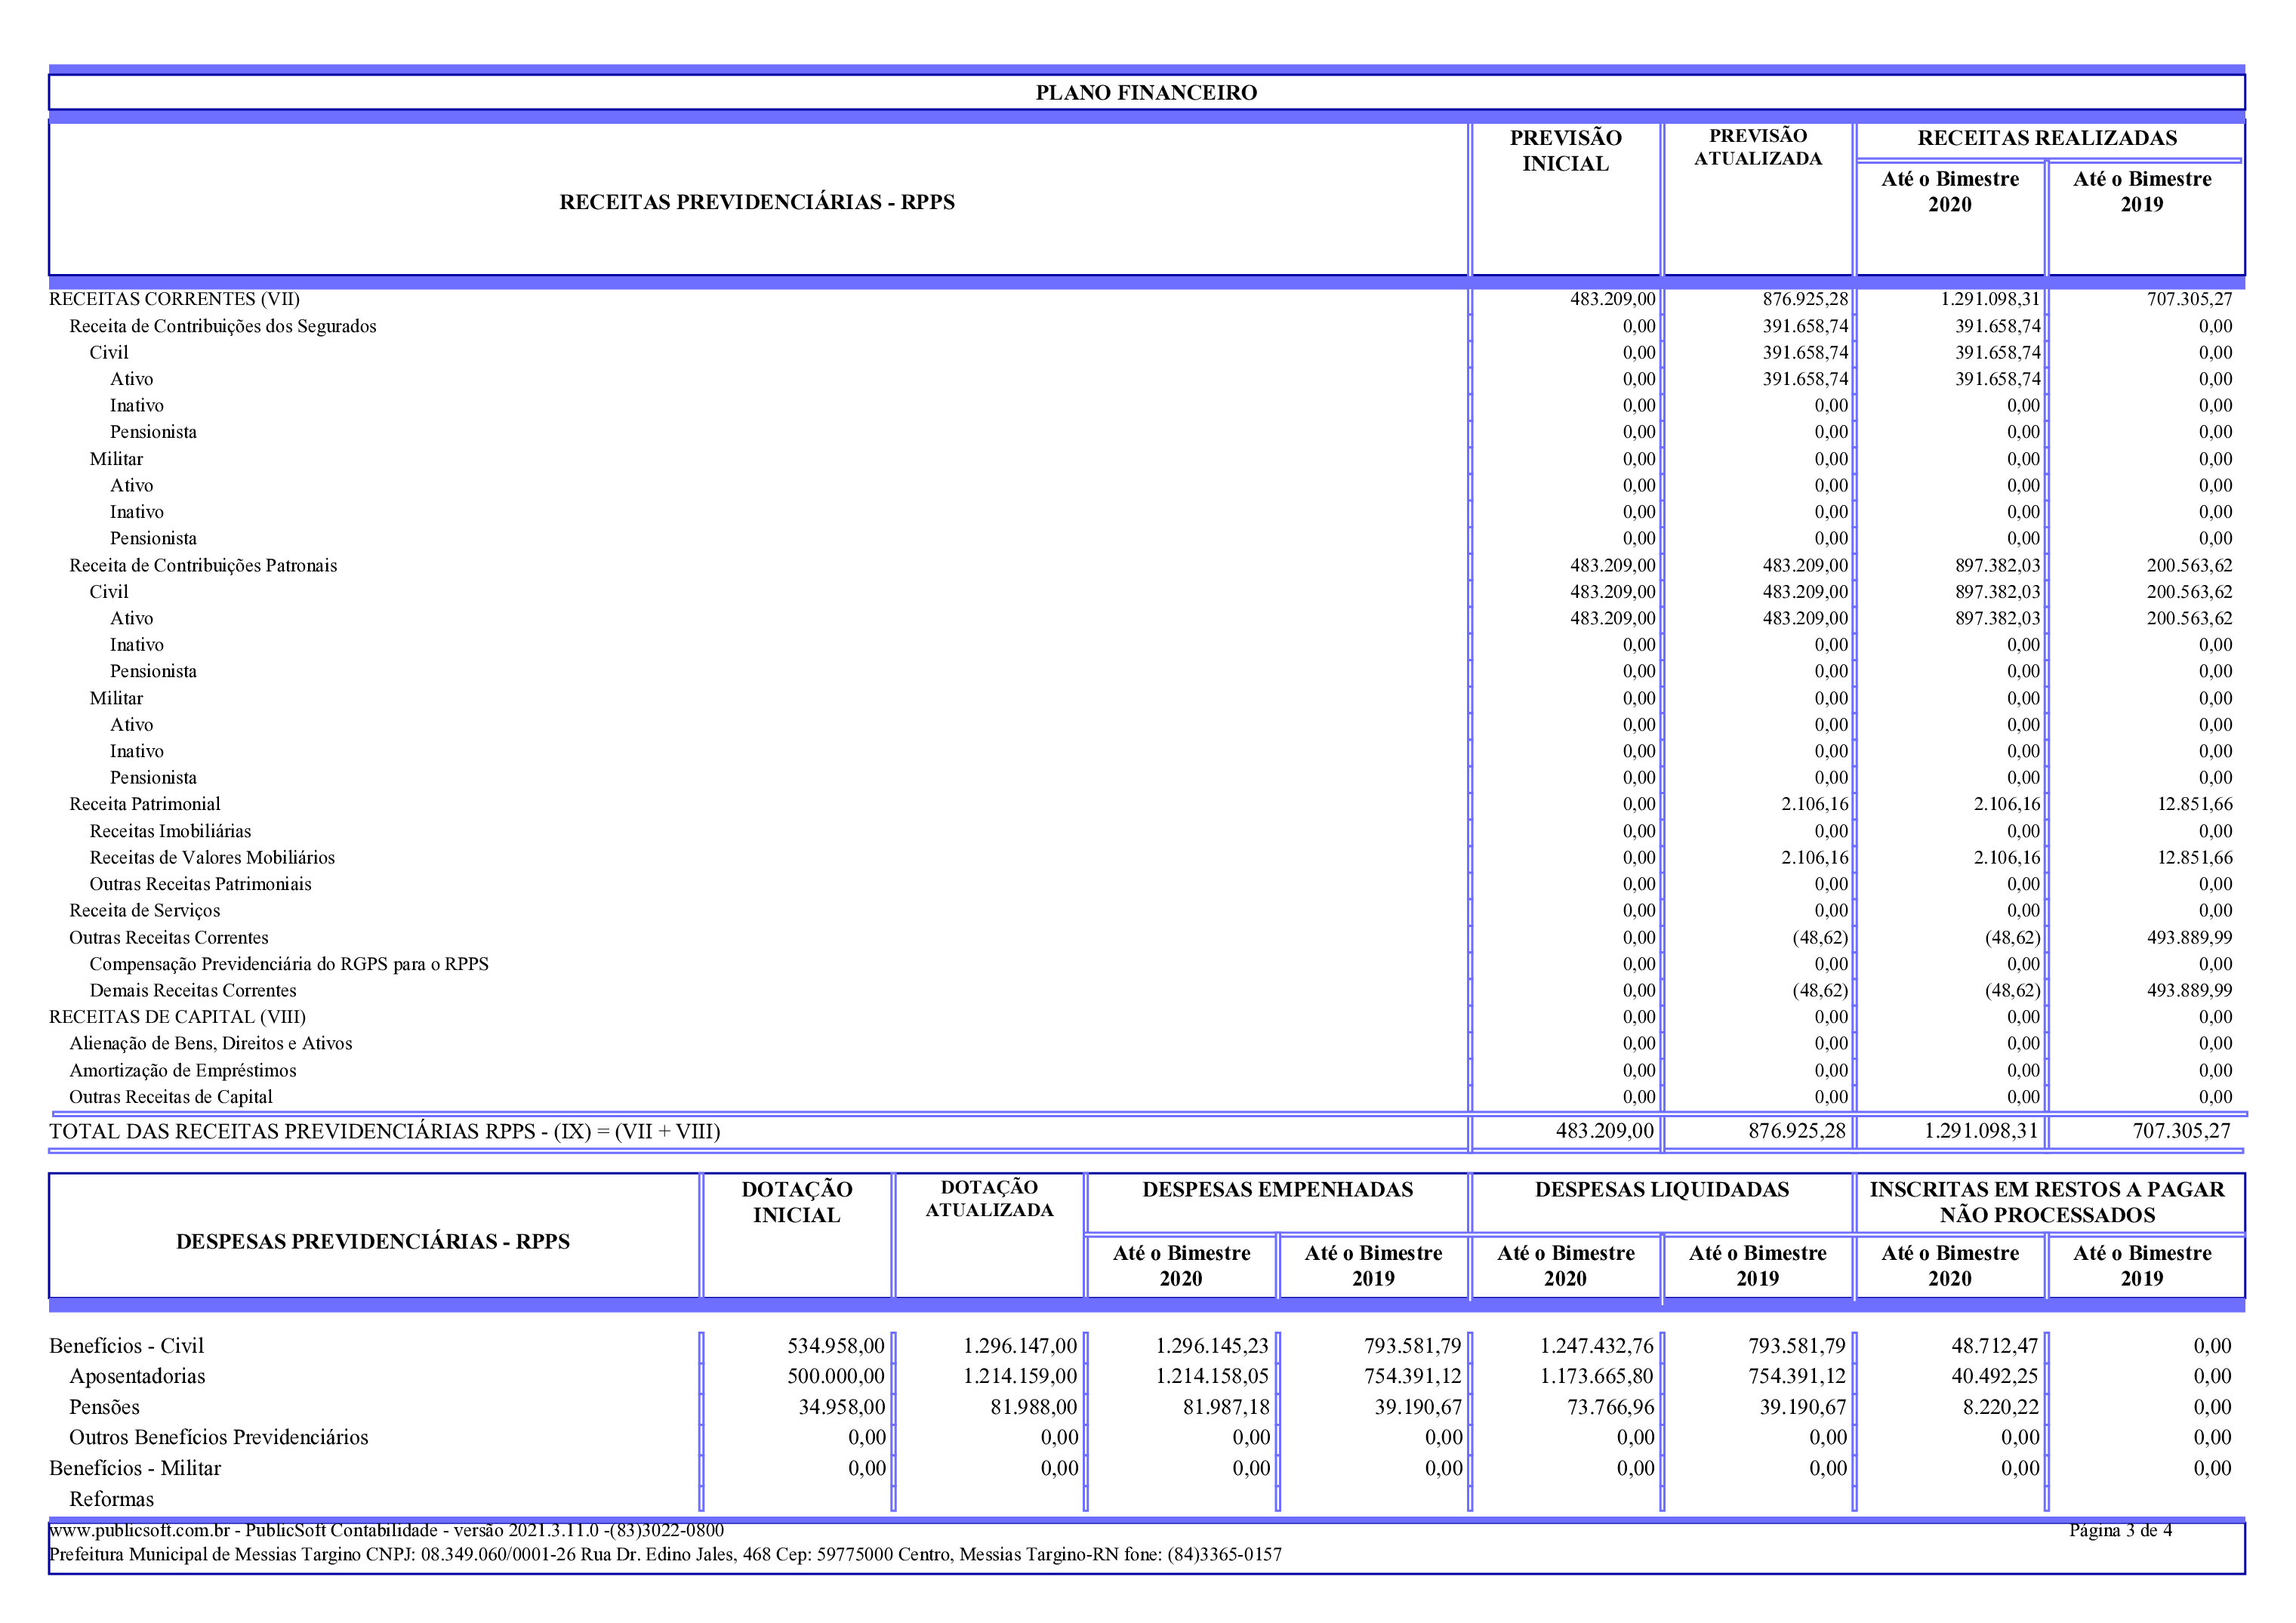Click the PLANO FINANCEIRO title
The image size is (2296, 1623).
[1146, 93]
